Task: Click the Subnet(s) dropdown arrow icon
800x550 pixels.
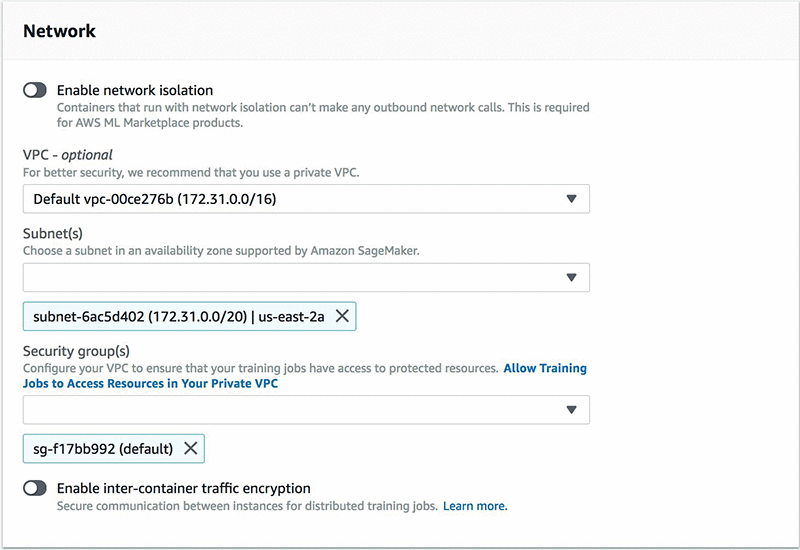Action: pos(571,277)
